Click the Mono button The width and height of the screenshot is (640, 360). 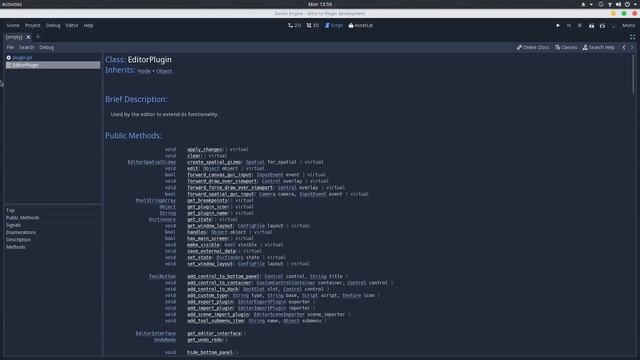coord(628,25)
